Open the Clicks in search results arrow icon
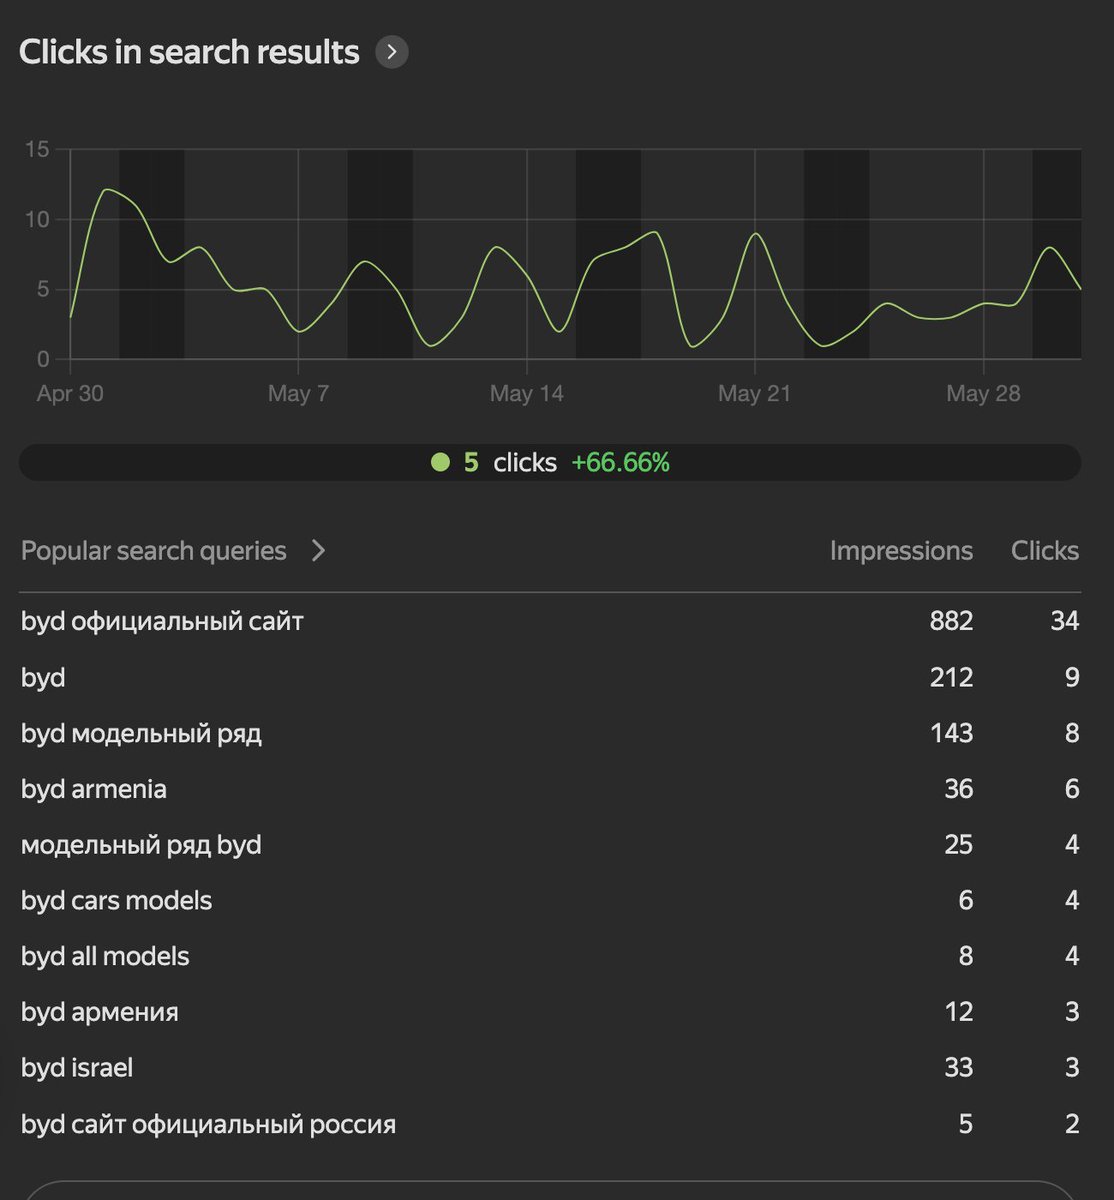Image resolution: width=1114 pixels, height=1200 pixels. pyautogui.click(x=392, y=52)
